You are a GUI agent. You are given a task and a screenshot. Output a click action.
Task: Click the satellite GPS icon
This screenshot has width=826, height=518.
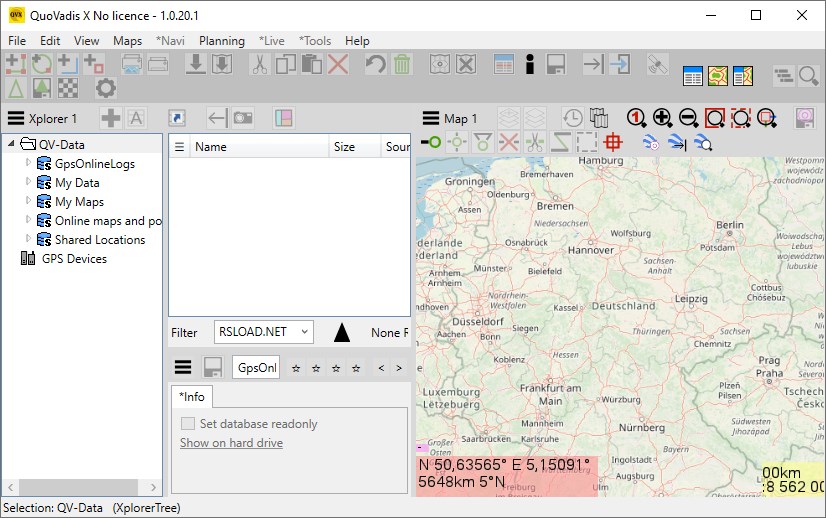click(x=656, y=65)
